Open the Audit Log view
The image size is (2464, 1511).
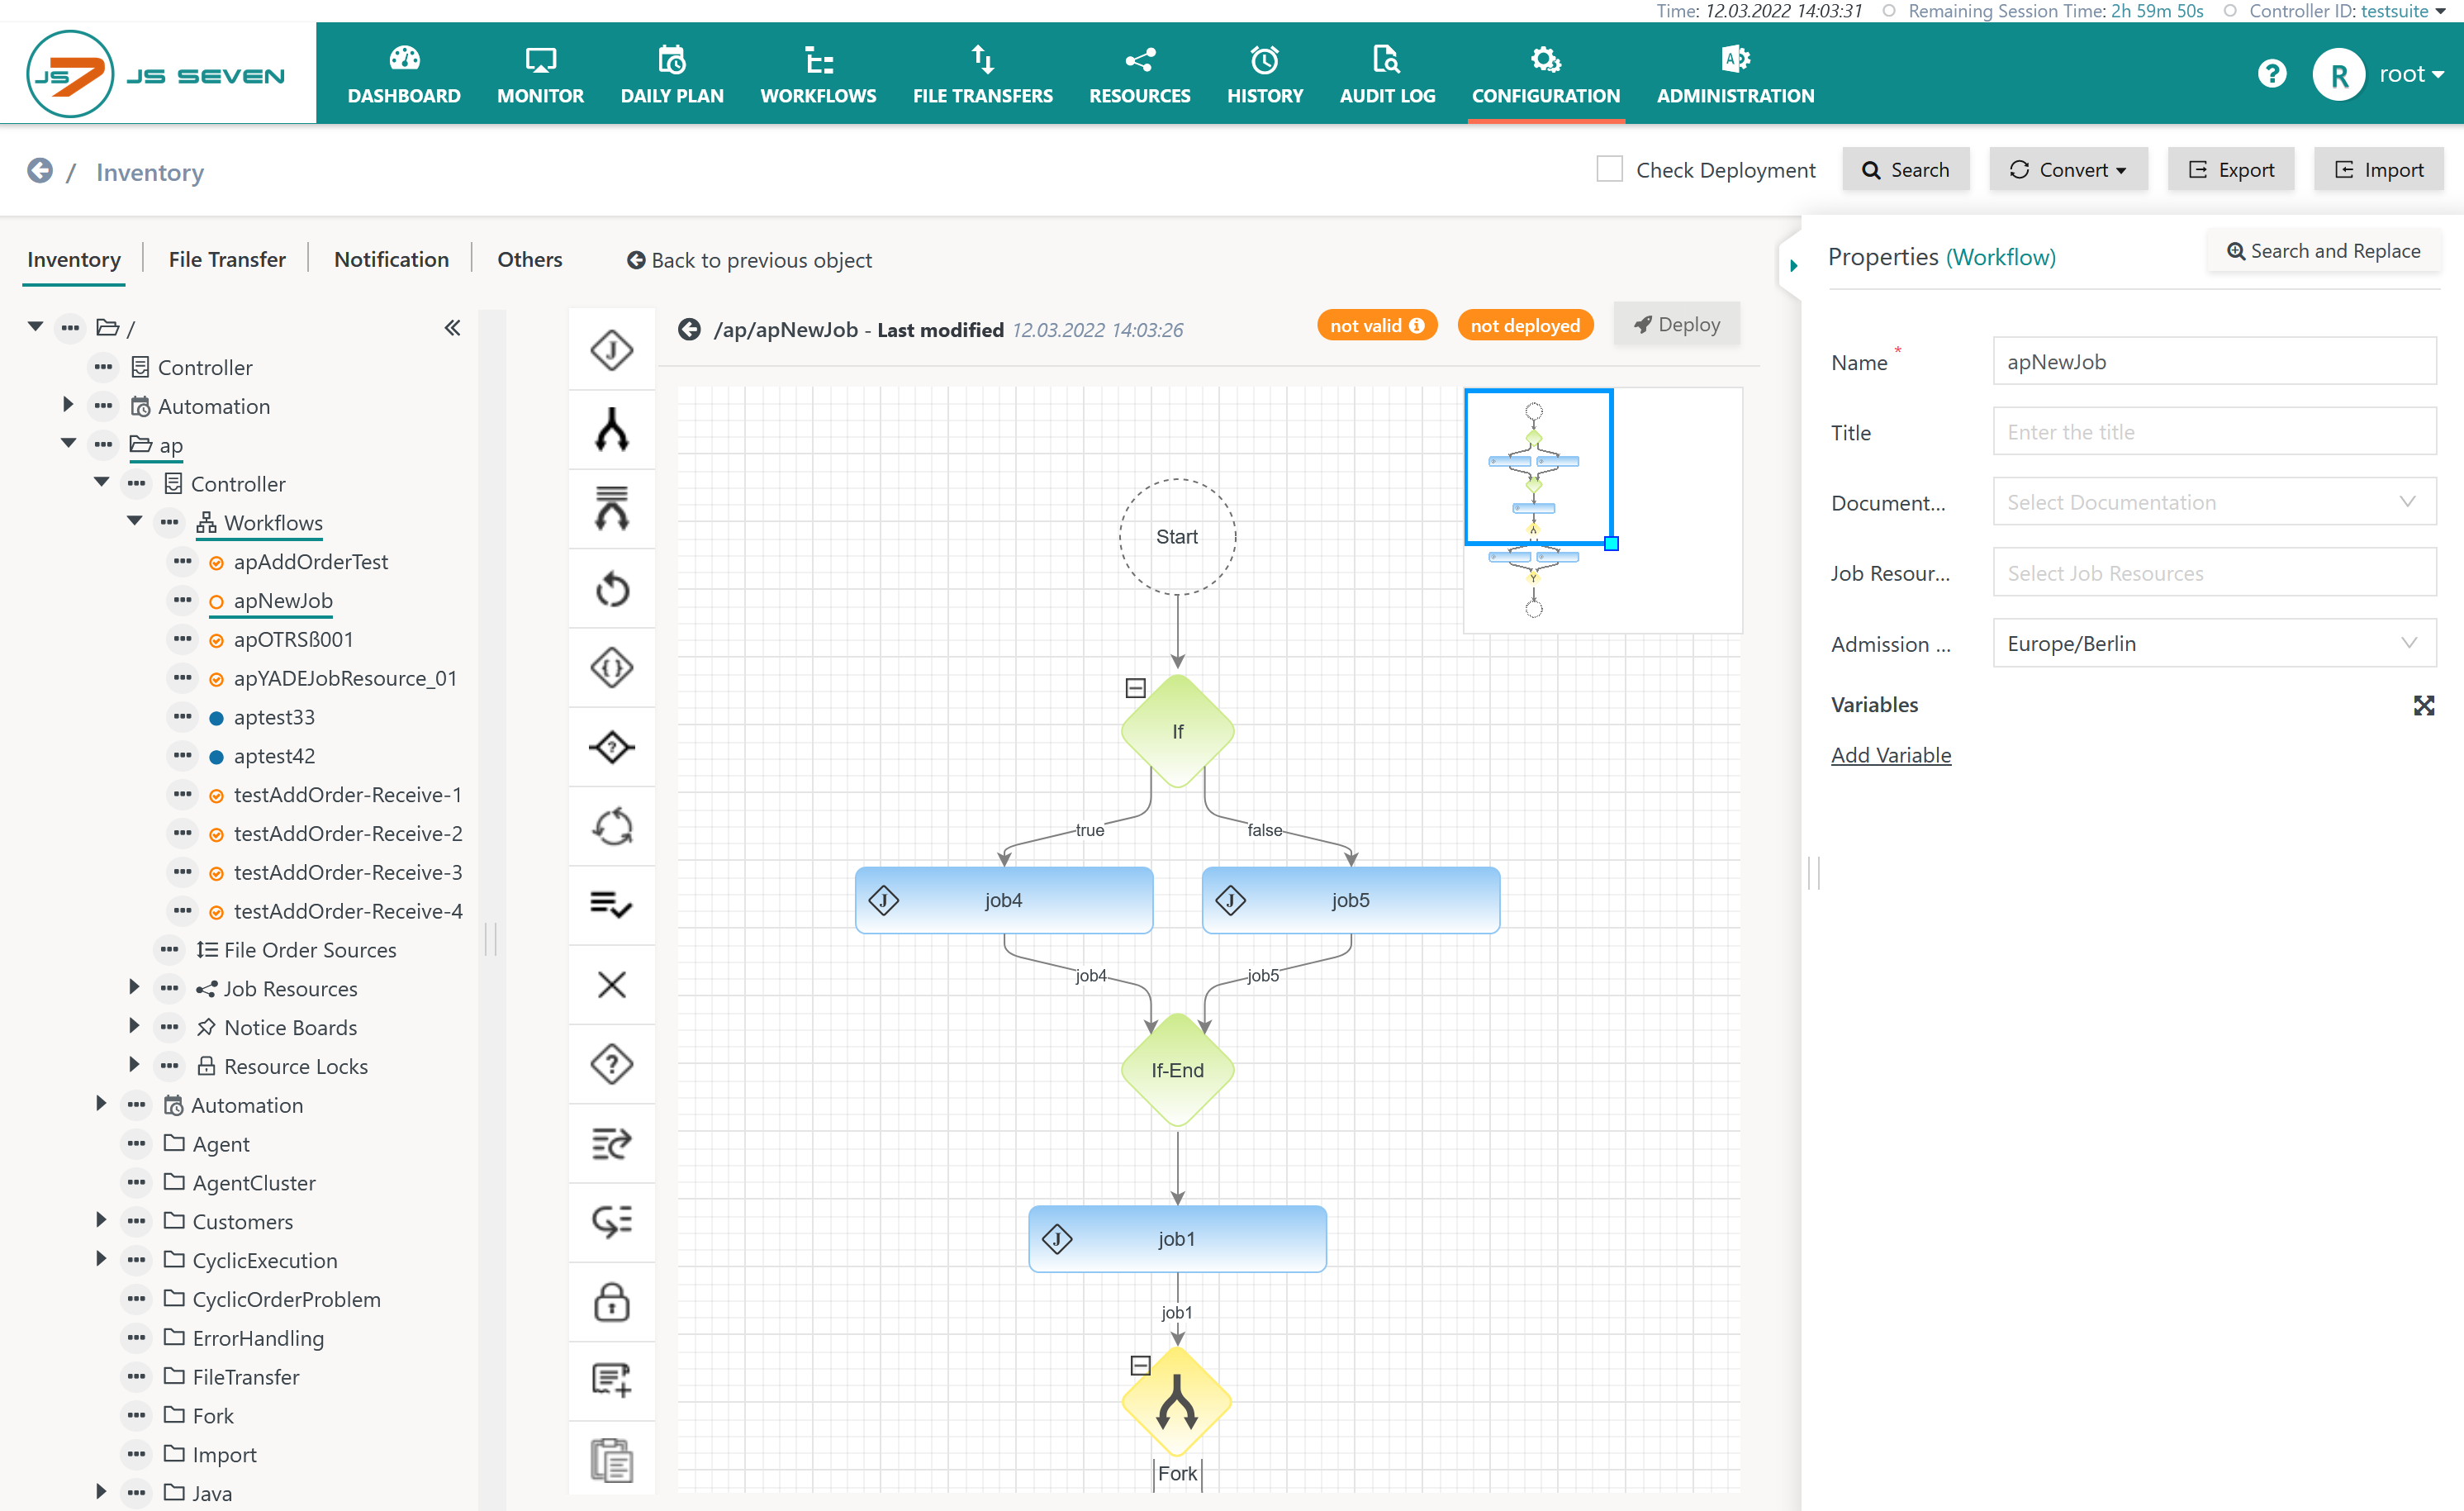1386,74
